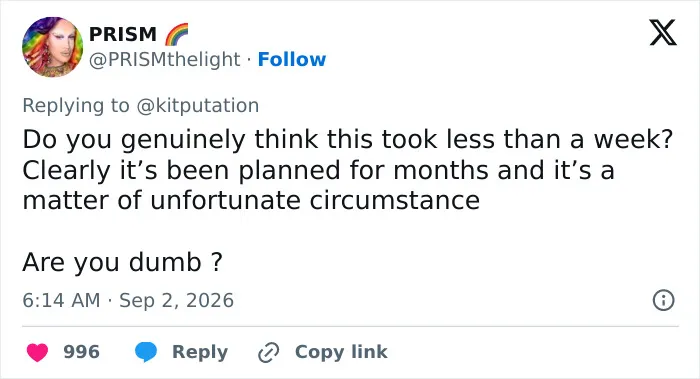Click the "Replying to" label

[x=76, y=106]
